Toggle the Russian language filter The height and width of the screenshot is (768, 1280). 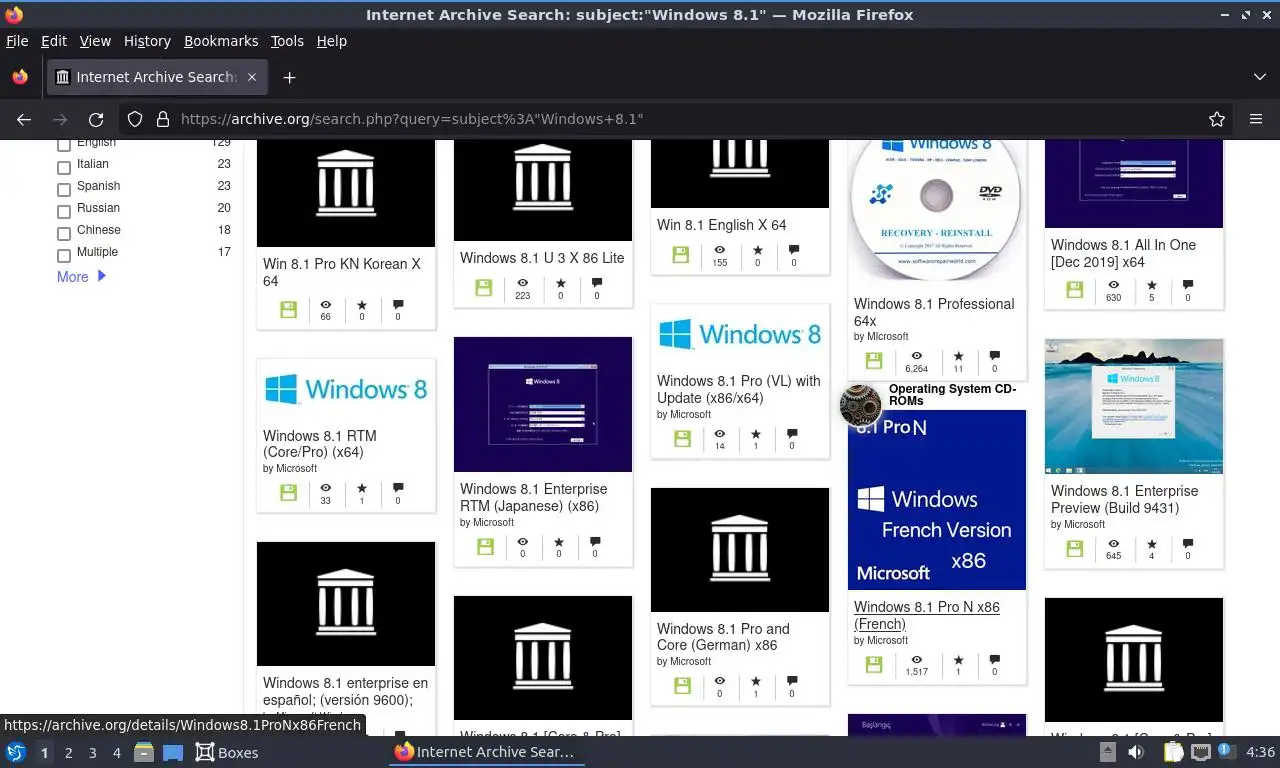pyautogui.click(x=64, y=211)
